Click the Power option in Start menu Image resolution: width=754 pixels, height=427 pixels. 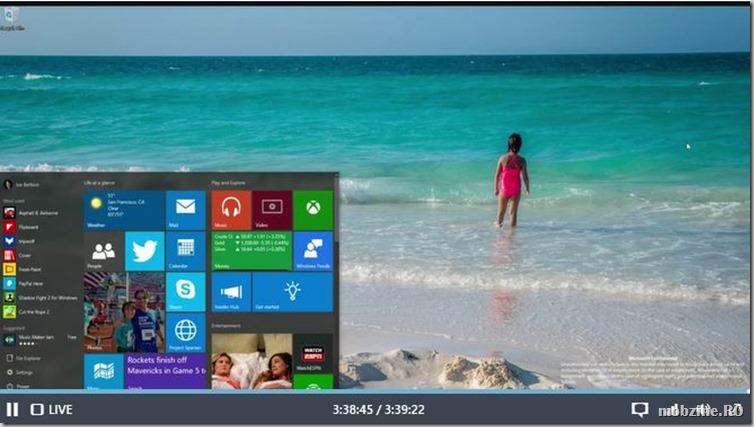[18, 386]
